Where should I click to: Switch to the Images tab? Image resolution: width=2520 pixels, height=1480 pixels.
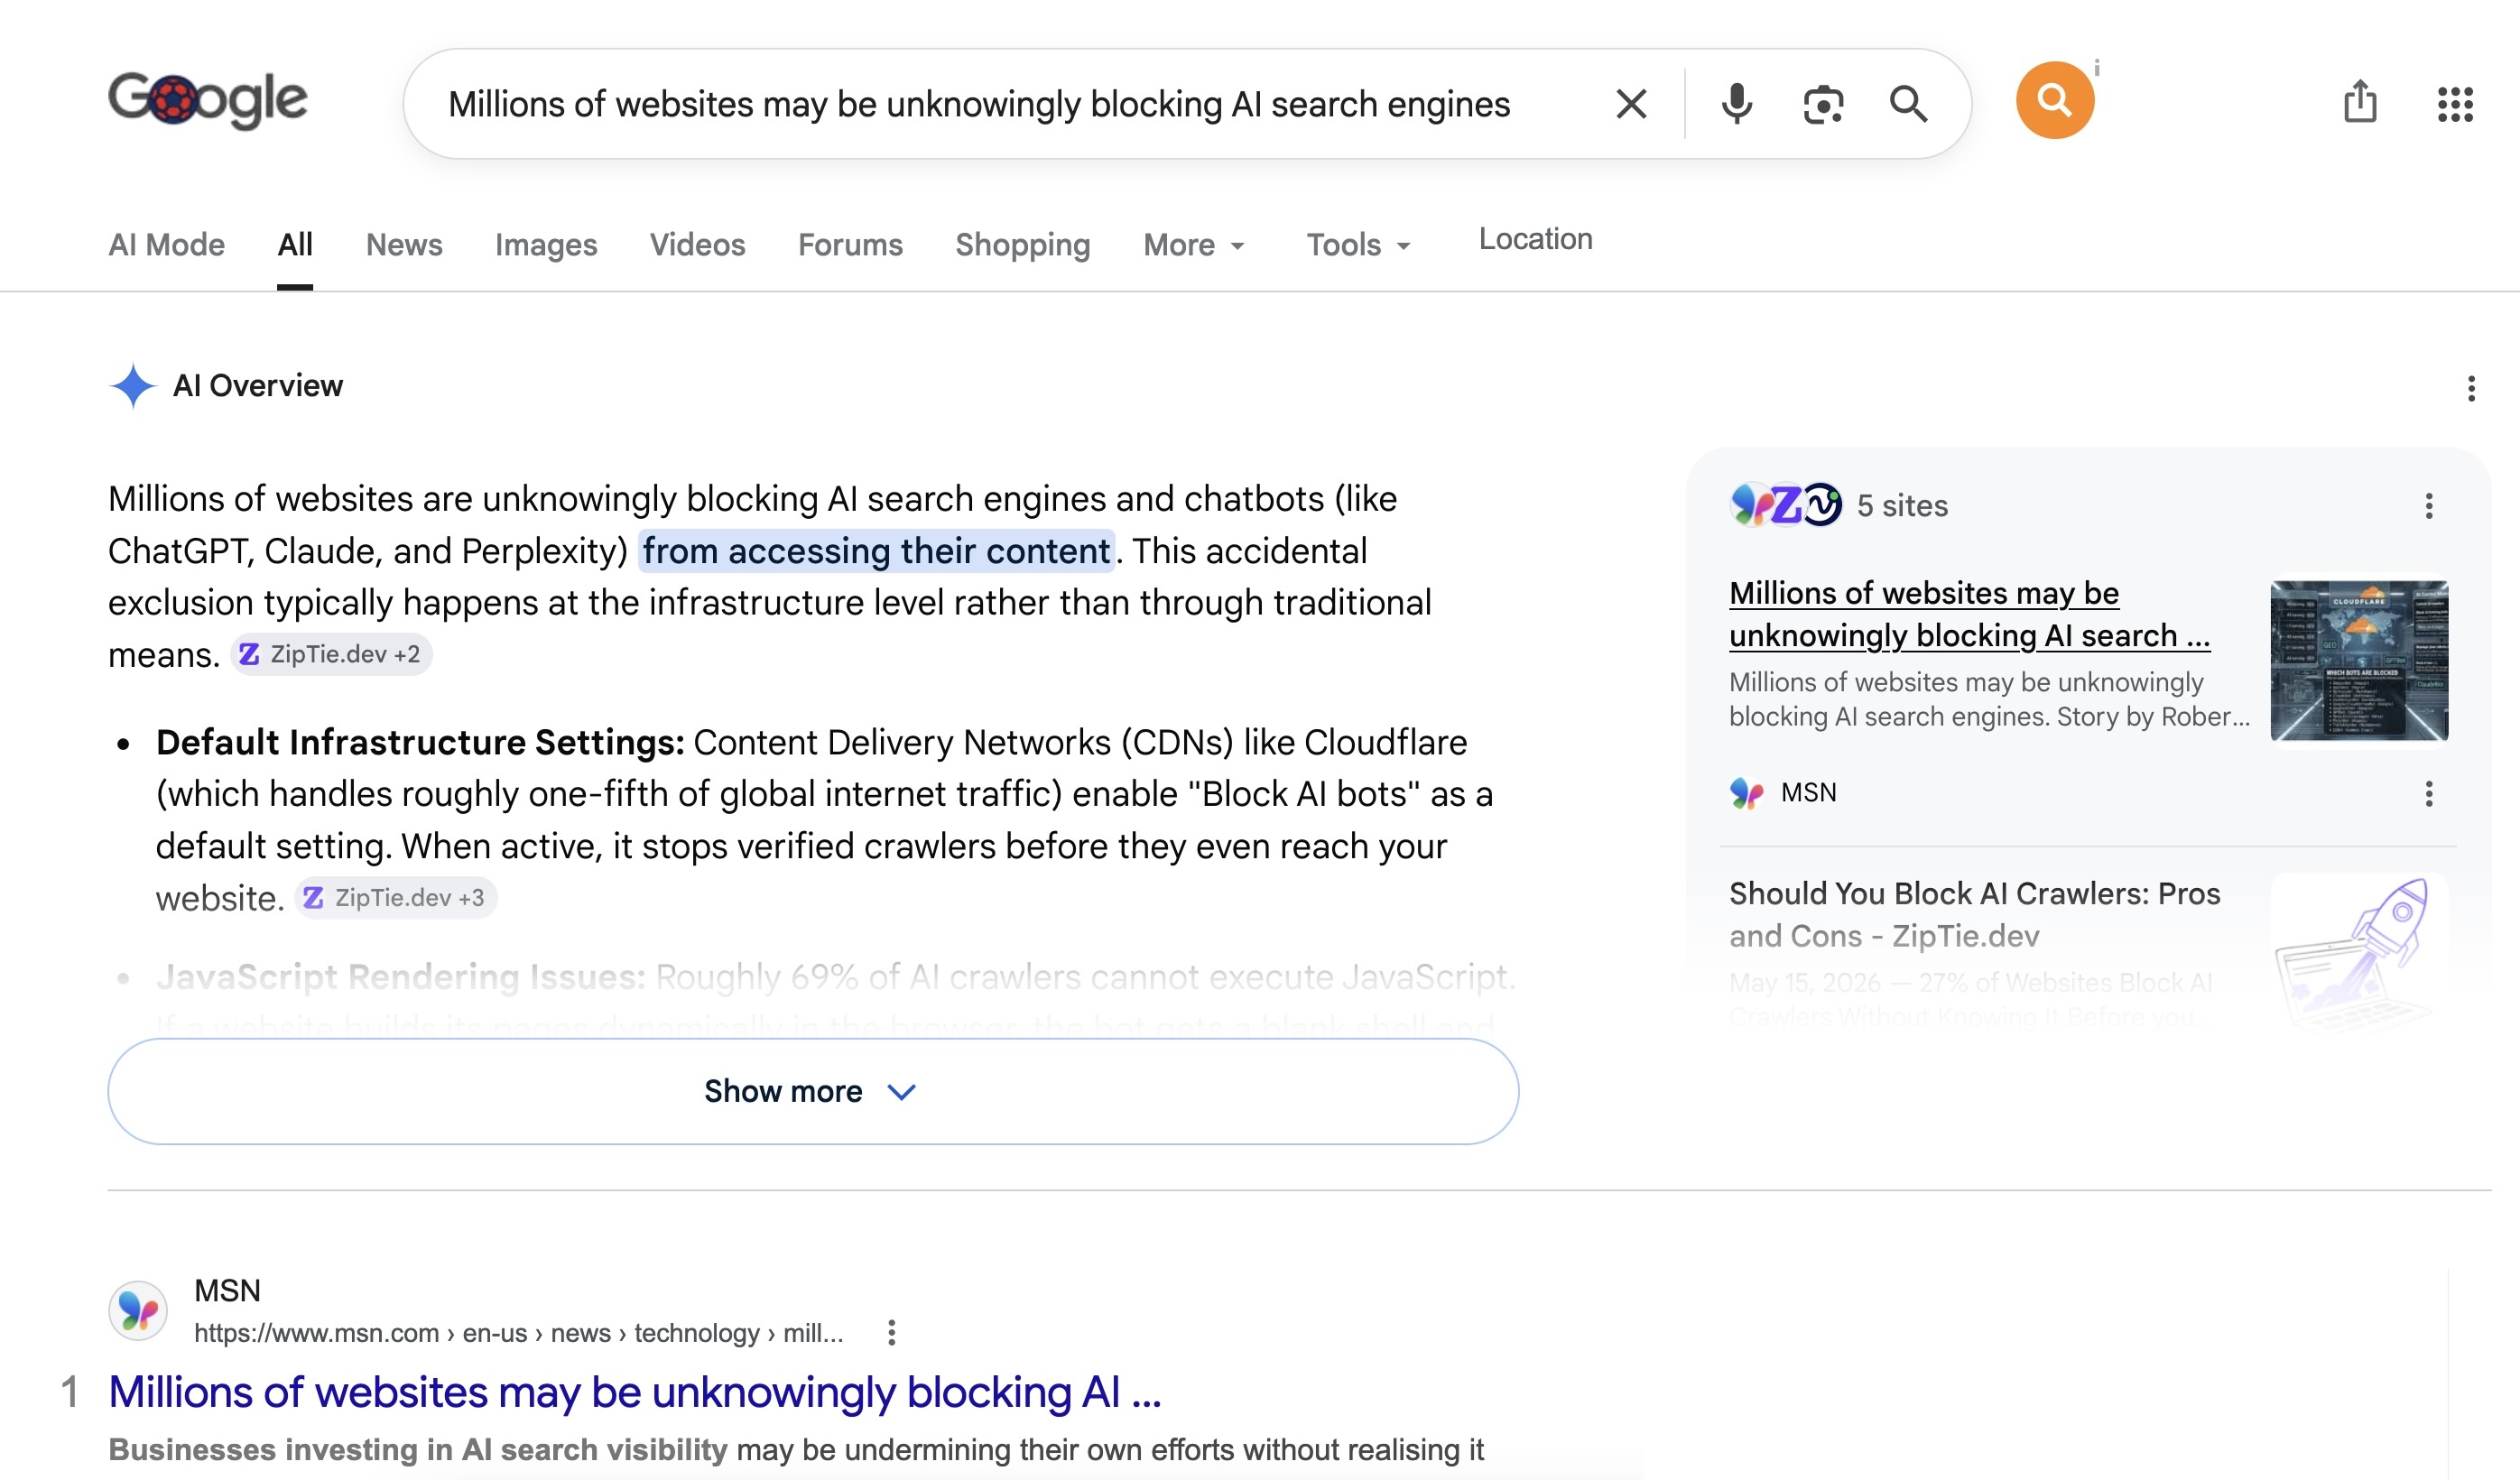546,245
